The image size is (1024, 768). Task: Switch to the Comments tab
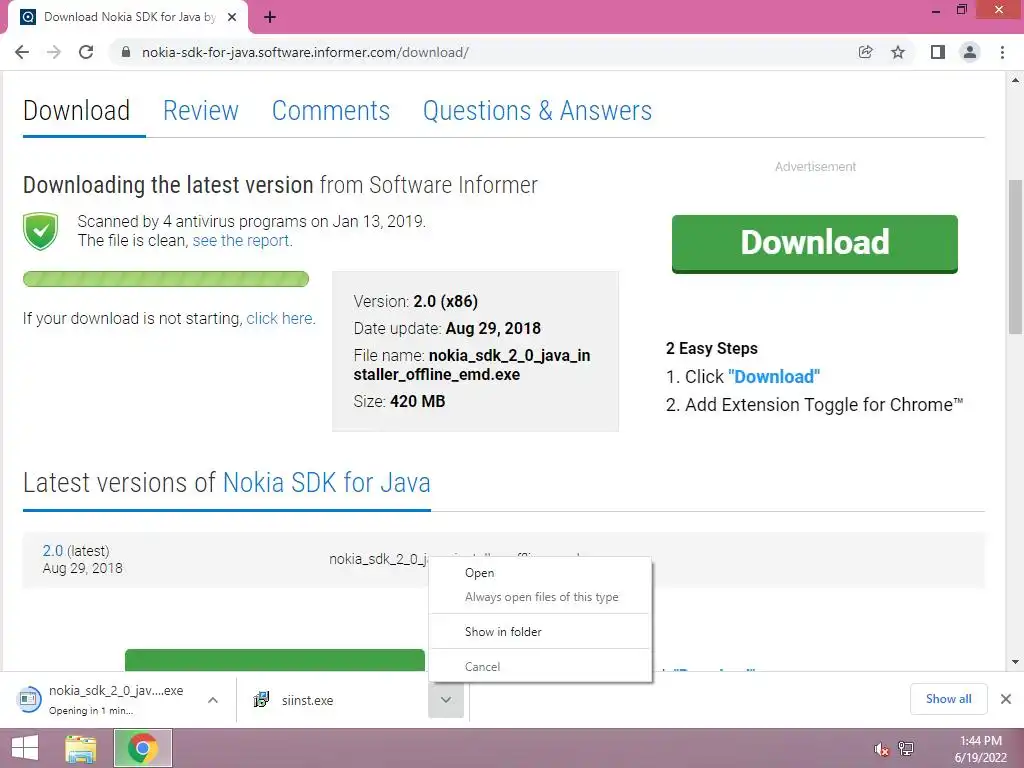point(330,110)
